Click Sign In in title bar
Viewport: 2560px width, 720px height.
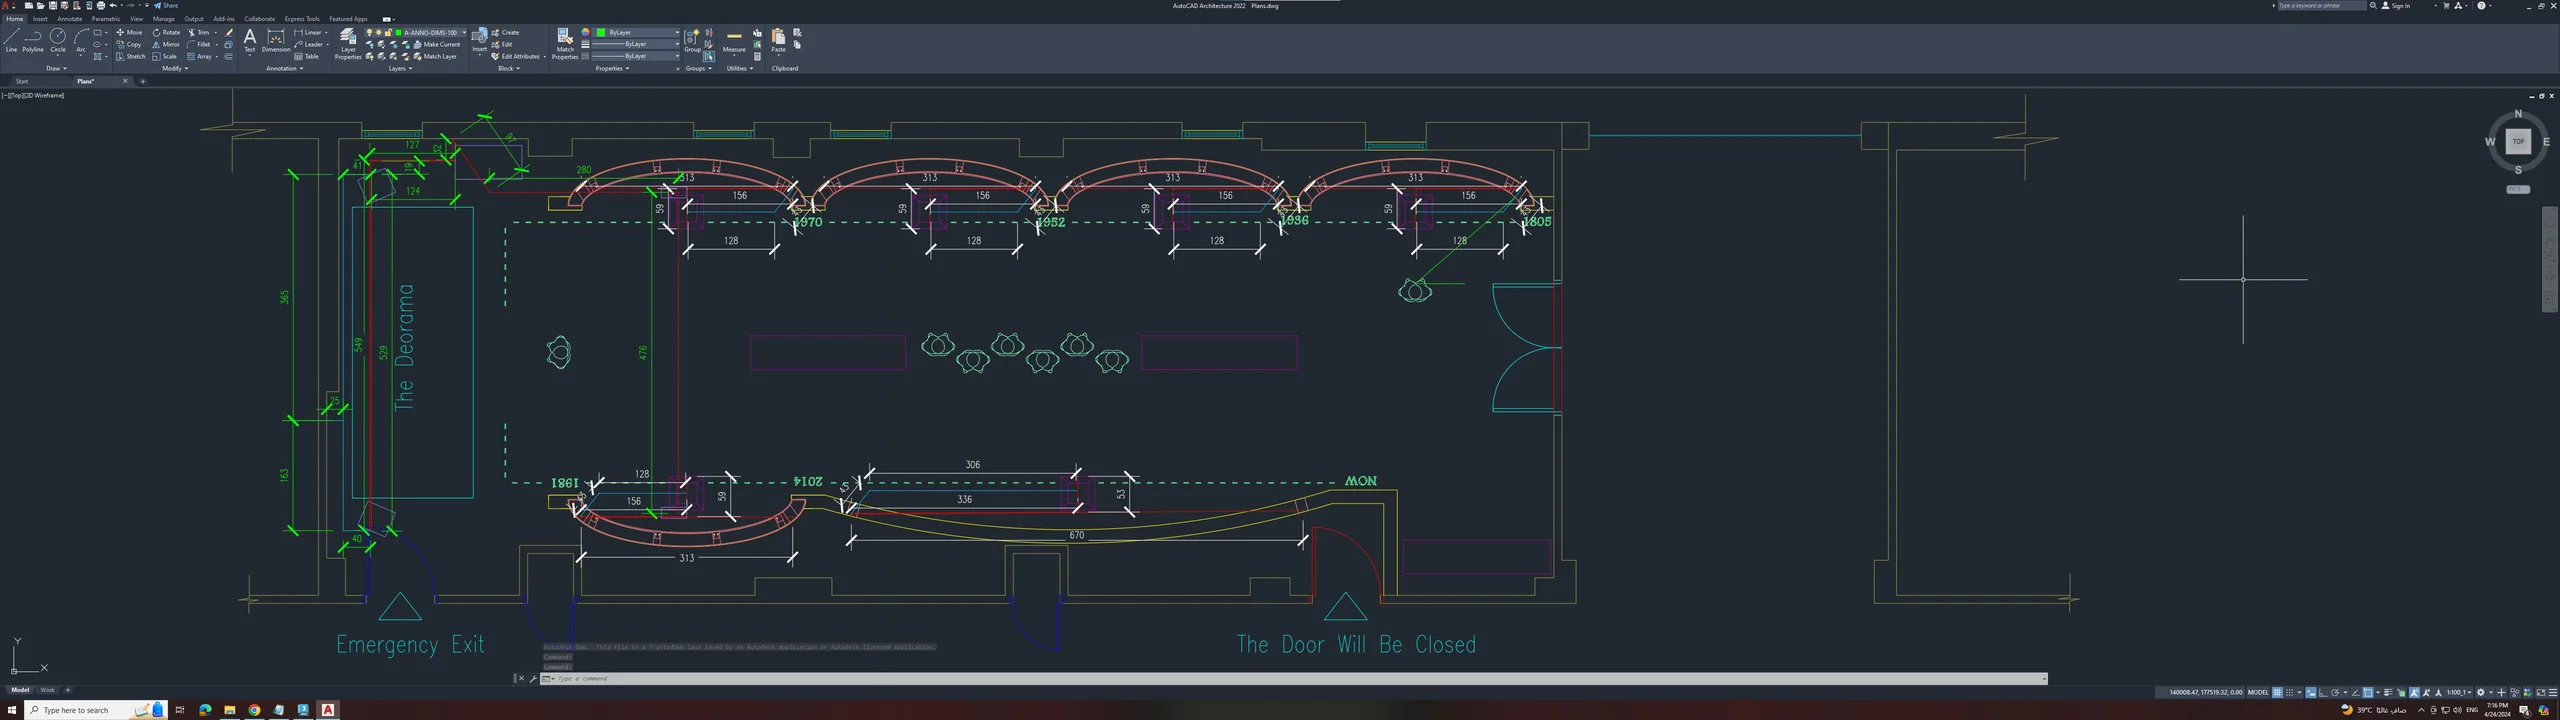click(x=2396, y=6)
